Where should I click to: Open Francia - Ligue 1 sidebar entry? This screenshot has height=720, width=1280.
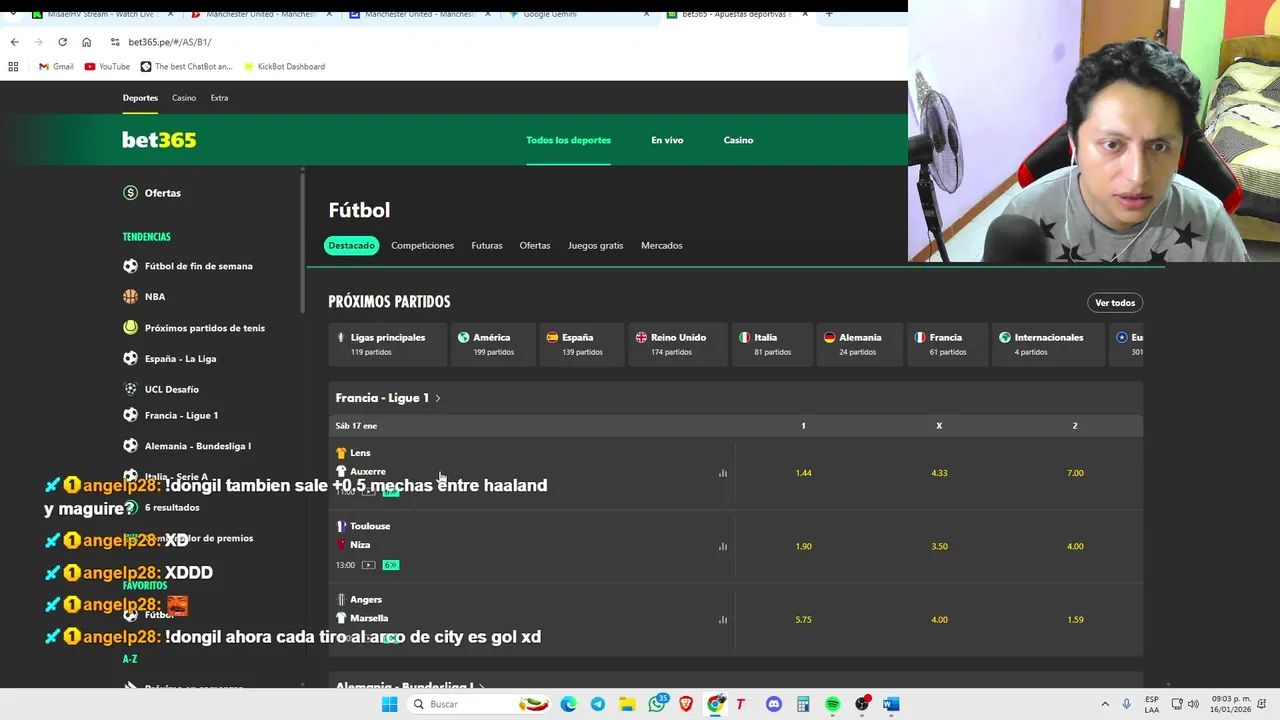pyautogui.click(x=170, y=415)
